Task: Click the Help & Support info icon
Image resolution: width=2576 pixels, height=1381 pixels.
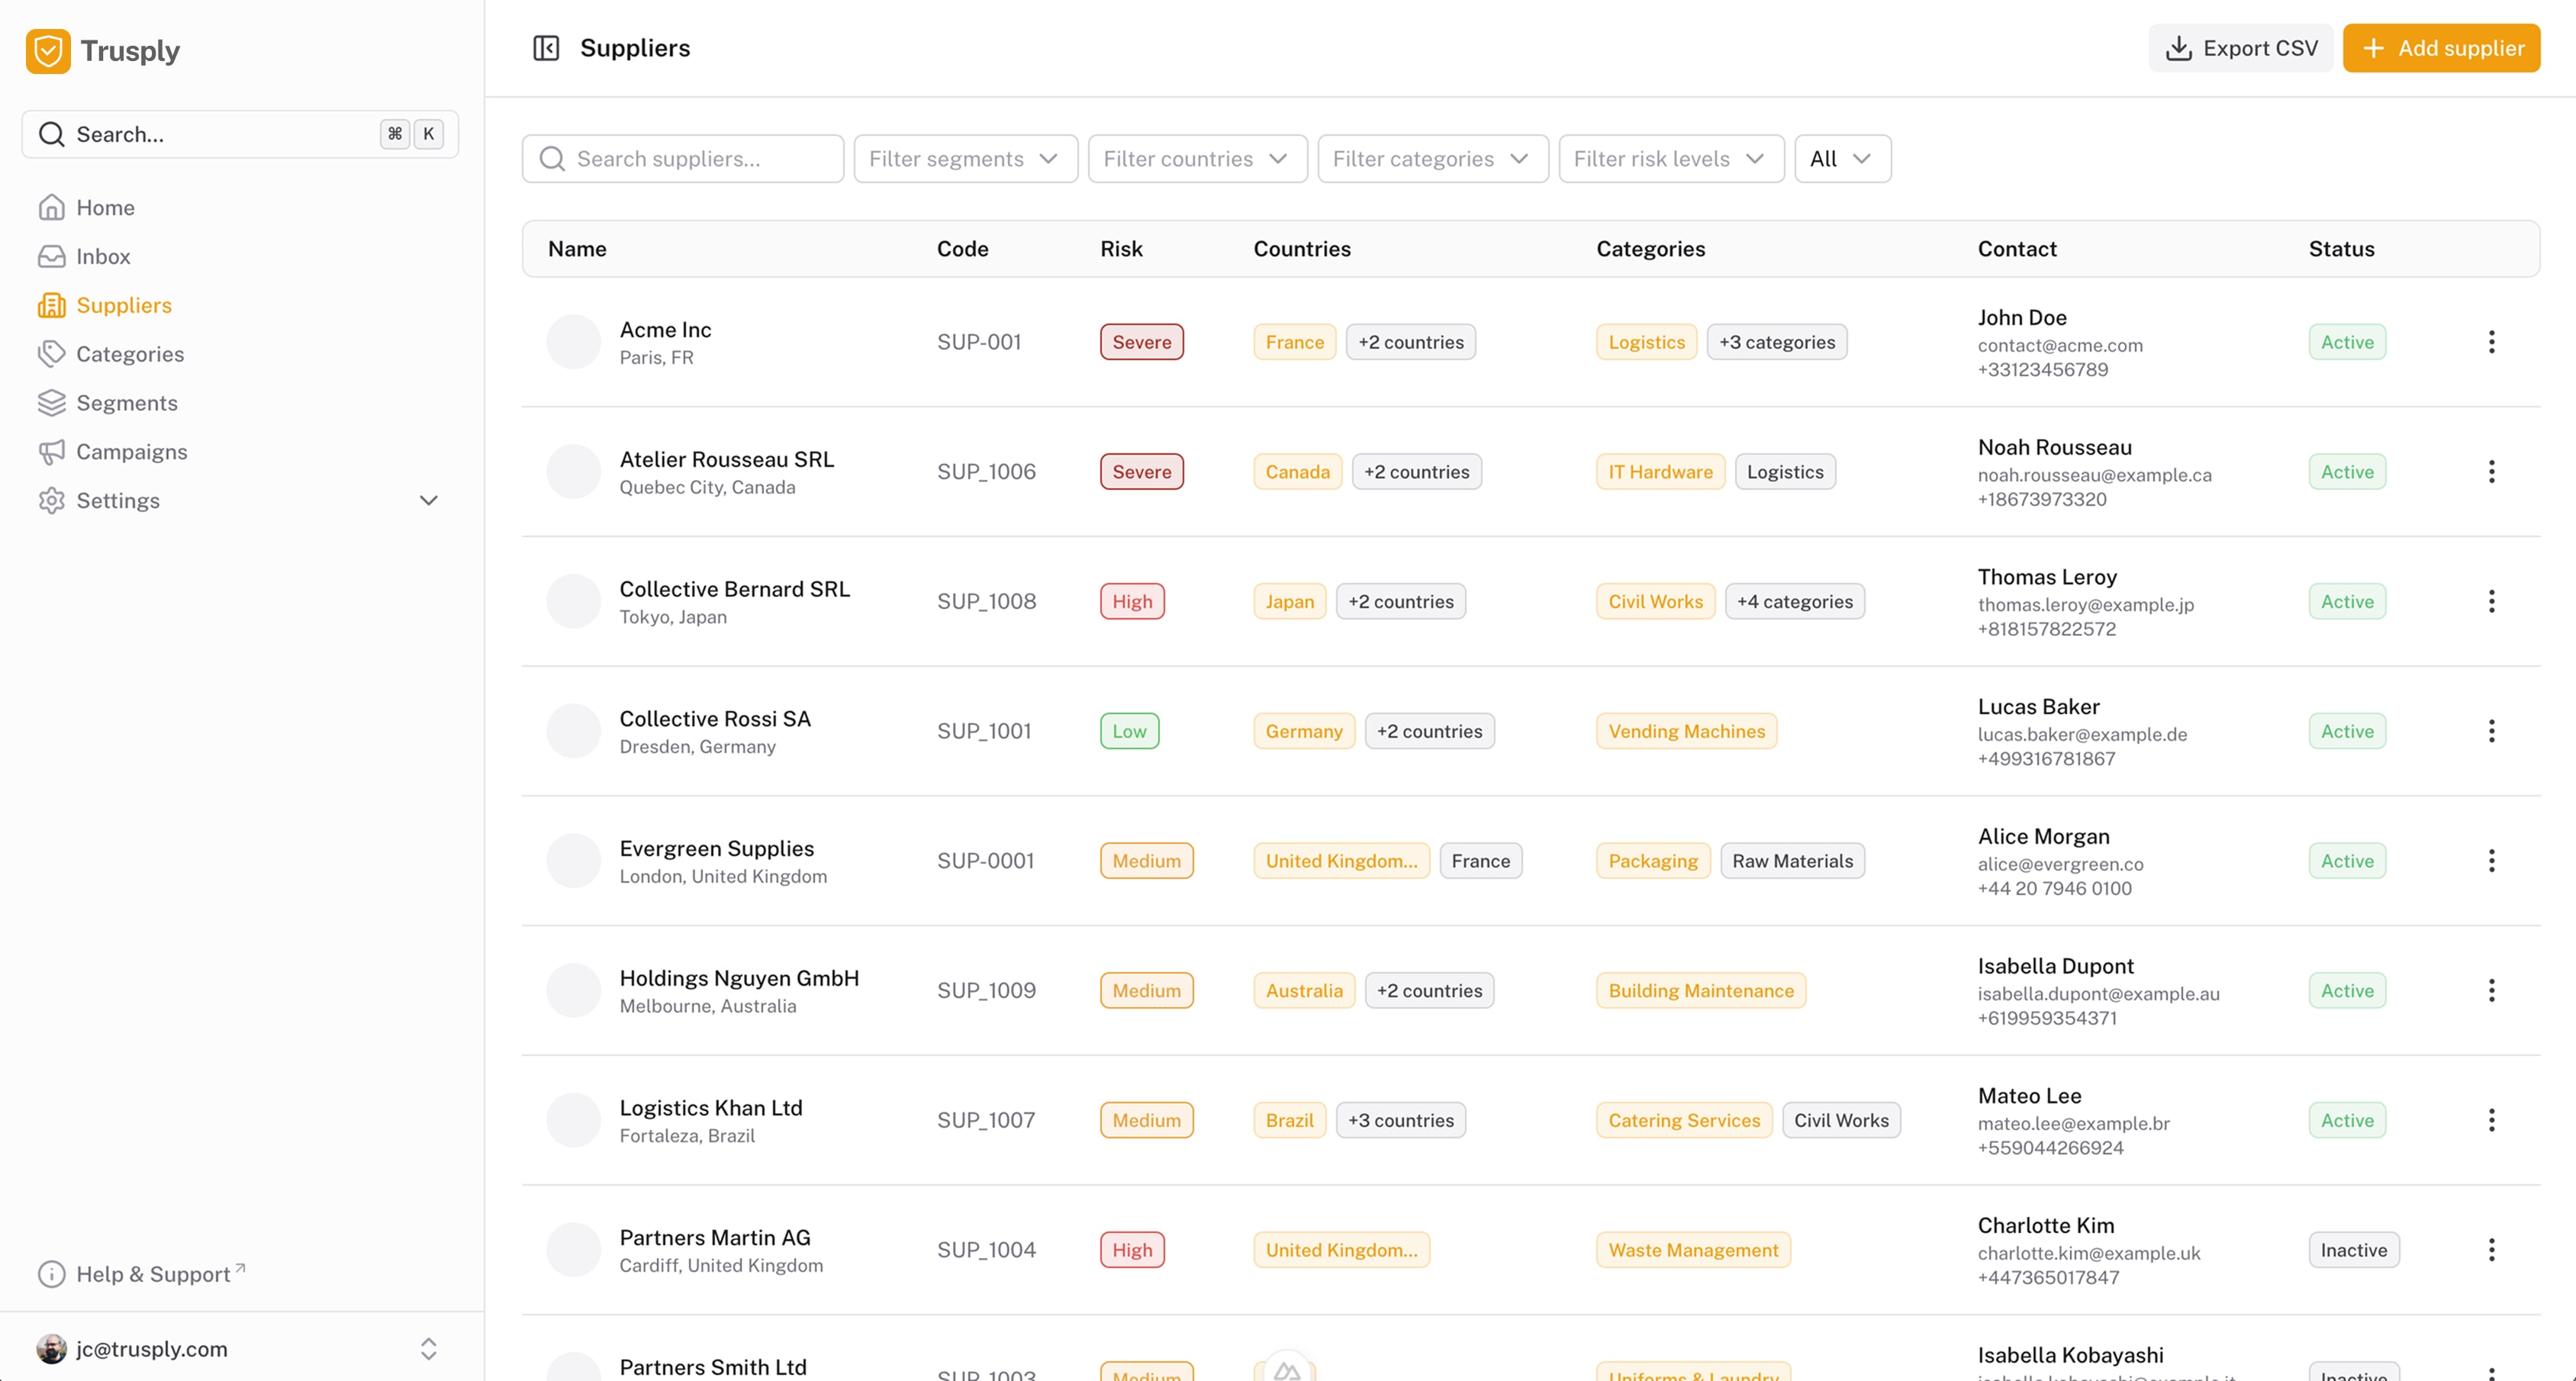Action: point(51,1274)
